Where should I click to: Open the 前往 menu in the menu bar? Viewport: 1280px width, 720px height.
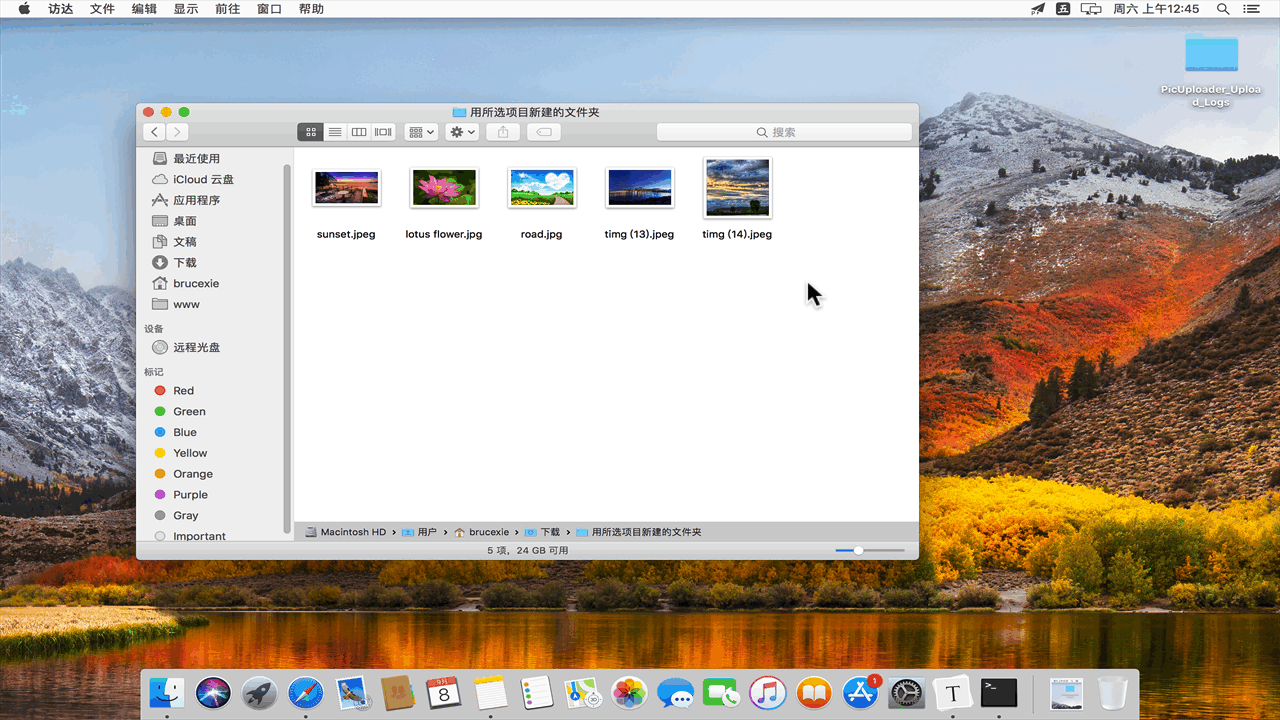[x=229, y=9]
